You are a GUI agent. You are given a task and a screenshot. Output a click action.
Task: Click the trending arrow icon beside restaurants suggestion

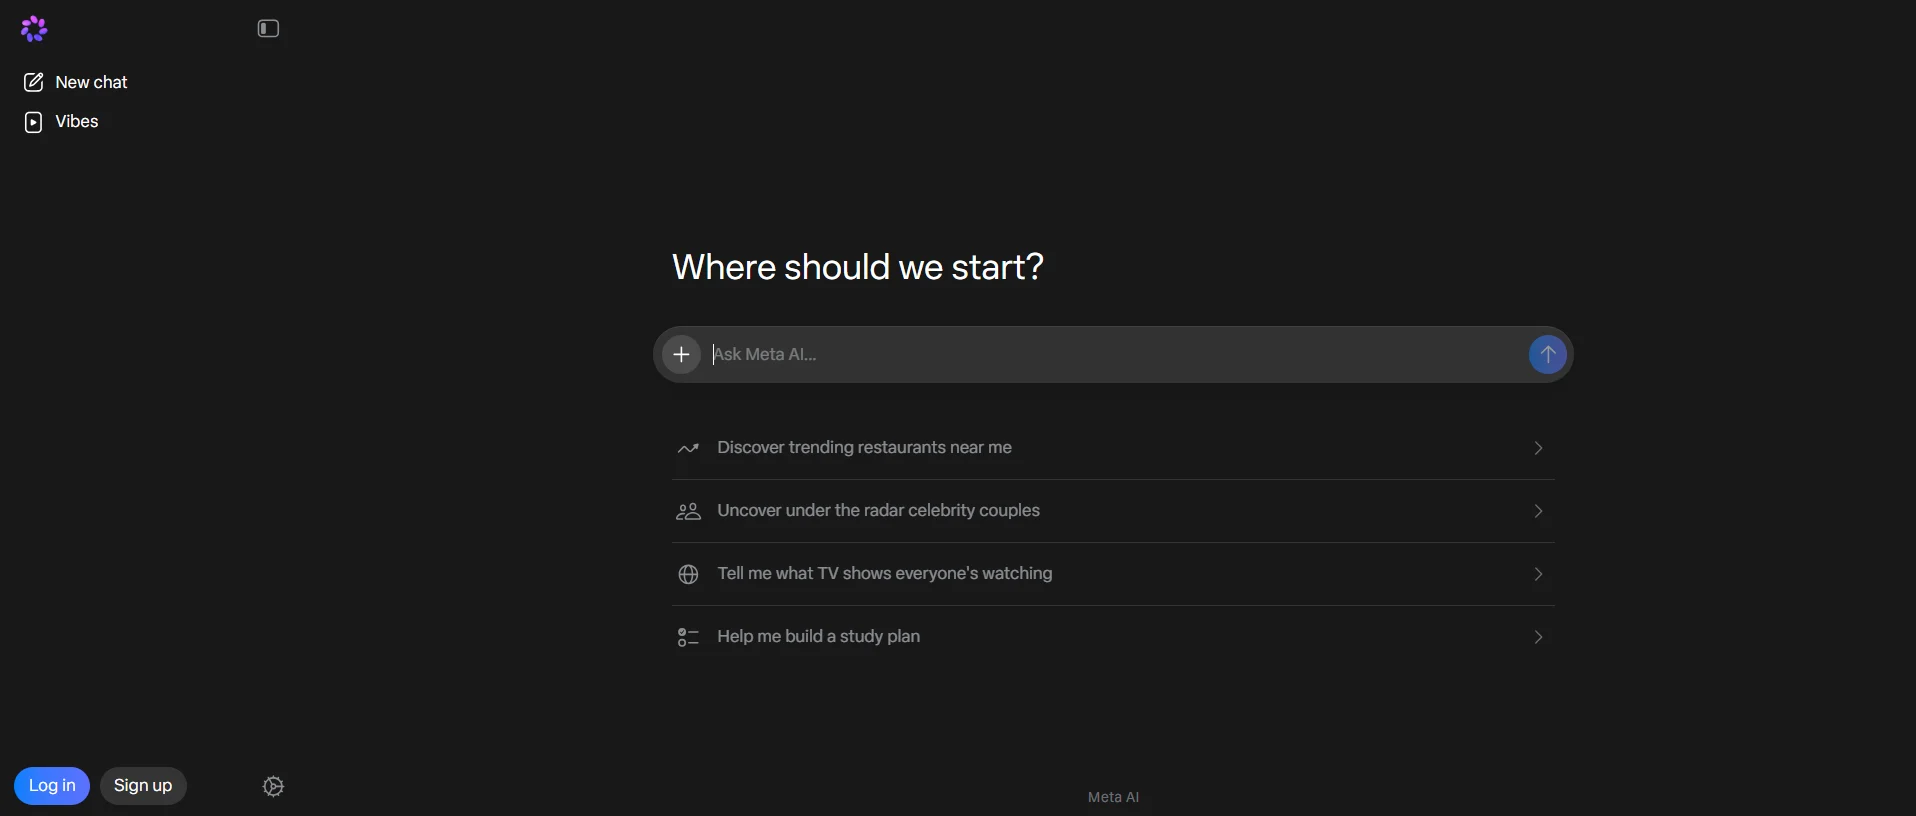pyautogui.click(x=688, y=449)
